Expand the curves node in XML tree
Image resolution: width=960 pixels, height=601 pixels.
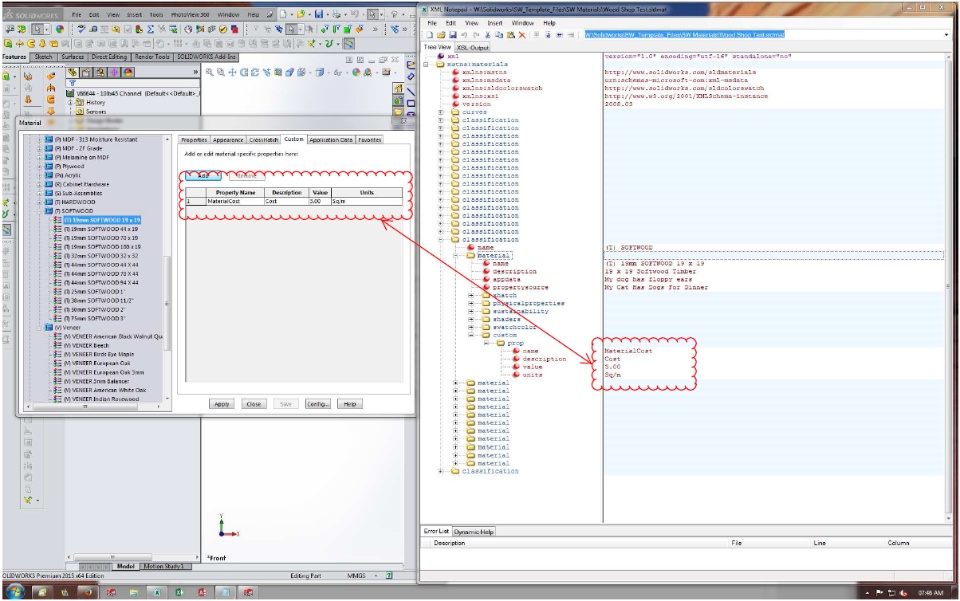point(441,113)
